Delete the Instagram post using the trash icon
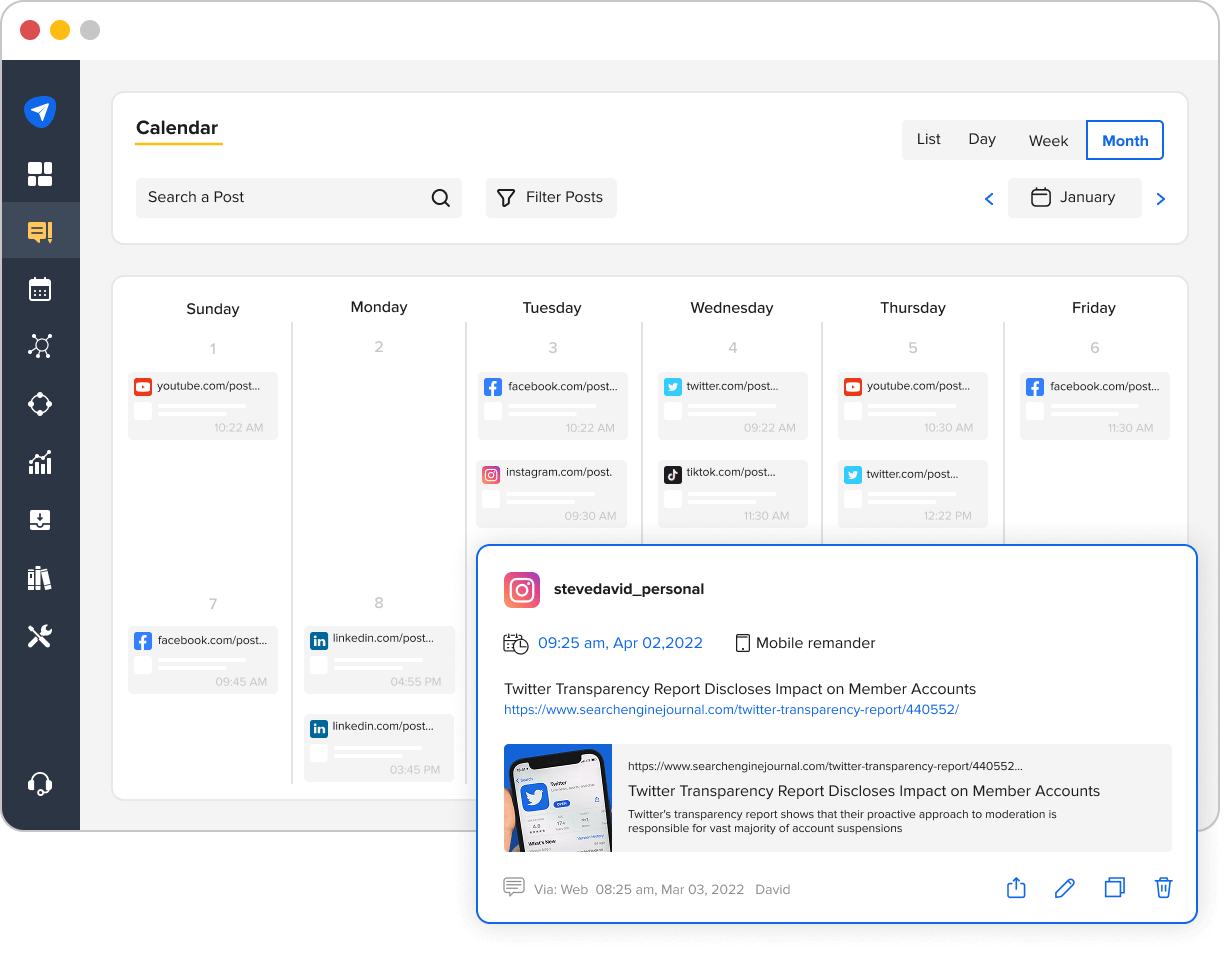The image size is (1228, 954). [1163, 887]
